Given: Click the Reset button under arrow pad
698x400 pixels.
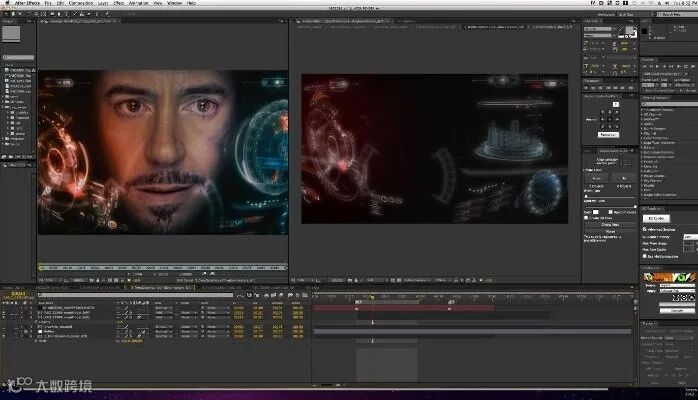Looking at the screenshot, I should point(608,134).
